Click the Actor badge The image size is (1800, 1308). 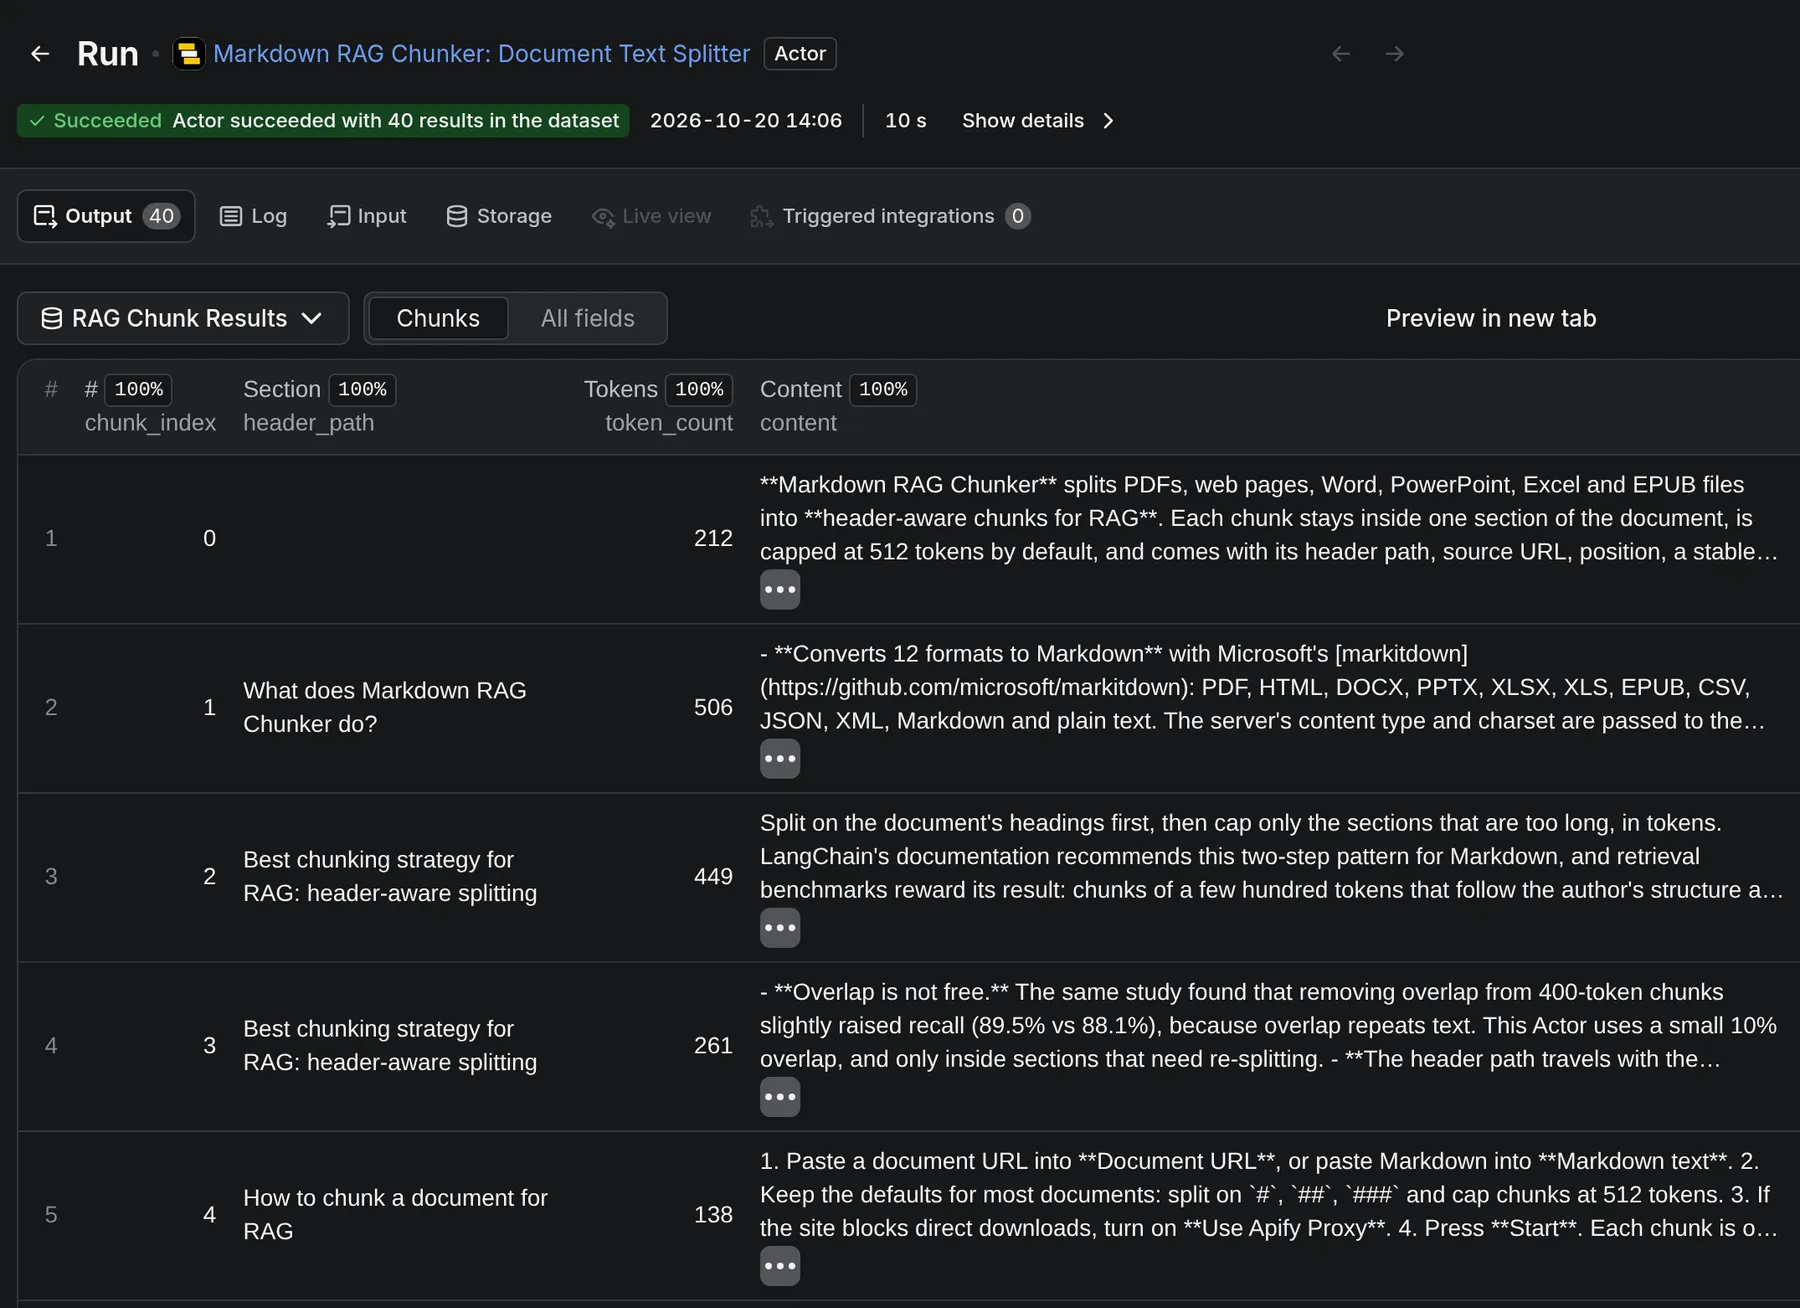[x=800, y=54]
